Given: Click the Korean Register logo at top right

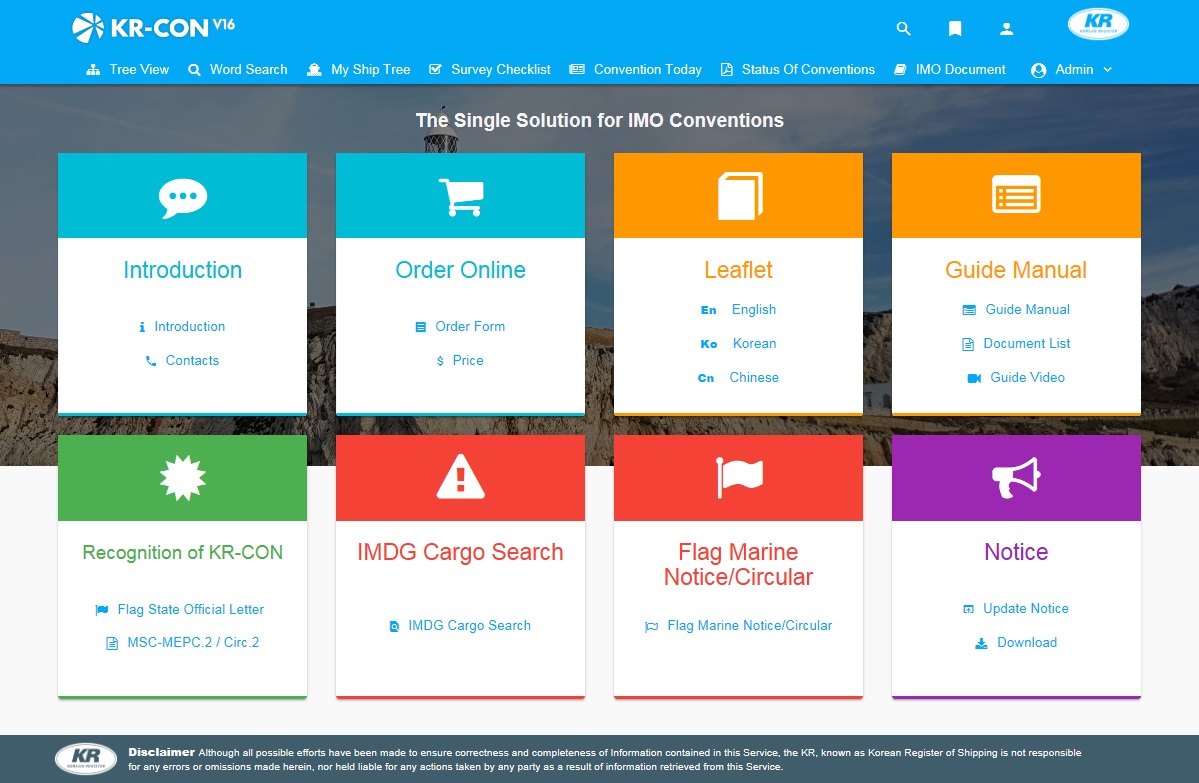Looking at the screenshot, I should [1098, 25].
